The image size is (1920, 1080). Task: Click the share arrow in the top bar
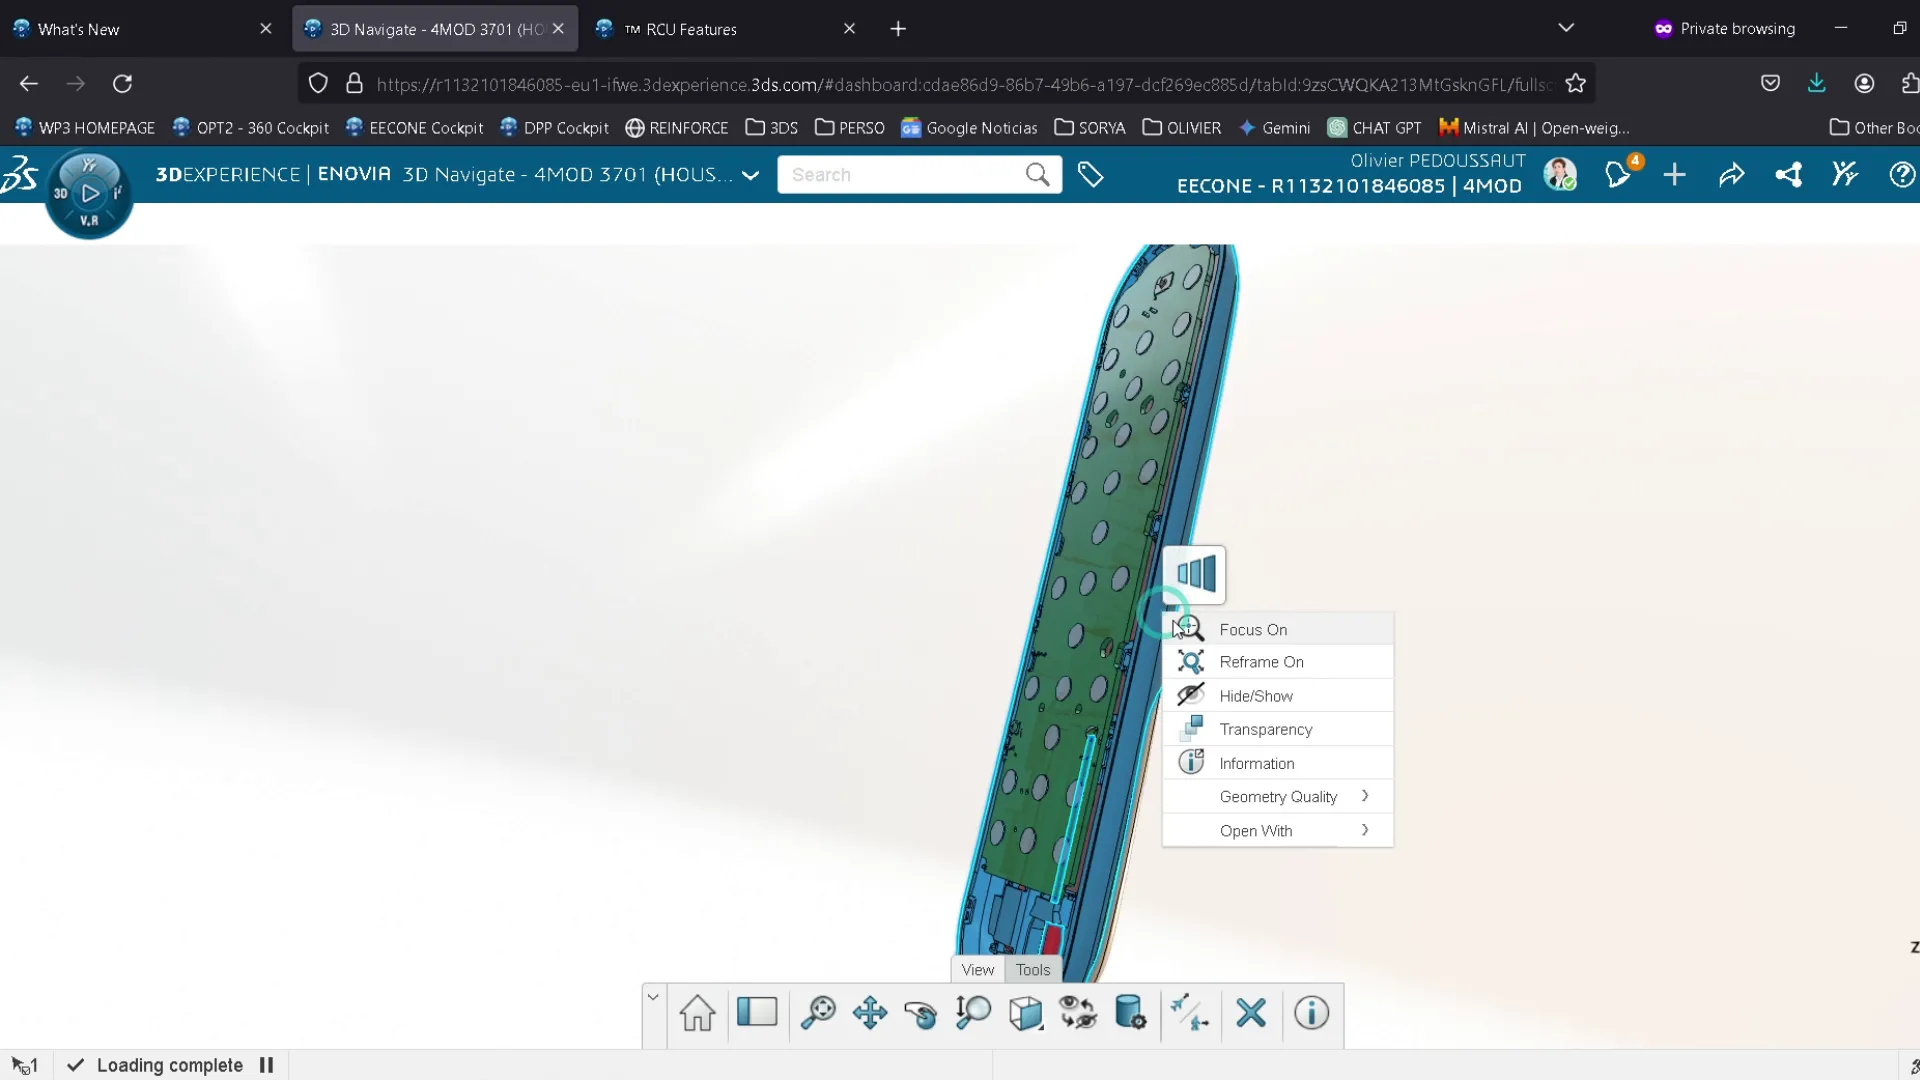pyautogui.click(x=1731, y=174)
